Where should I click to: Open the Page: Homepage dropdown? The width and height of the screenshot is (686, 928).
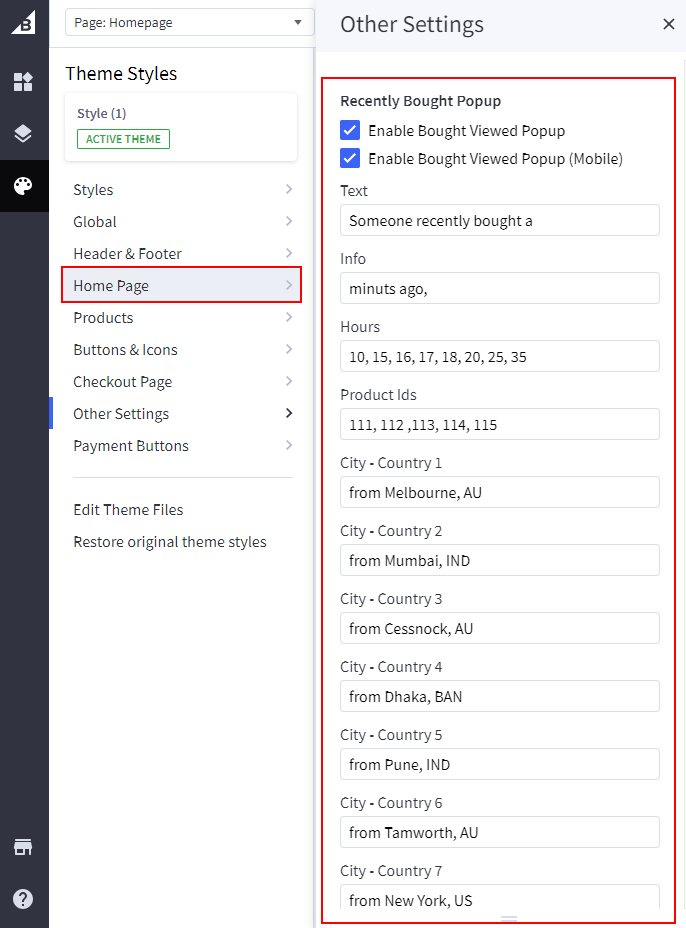(188, 22)
